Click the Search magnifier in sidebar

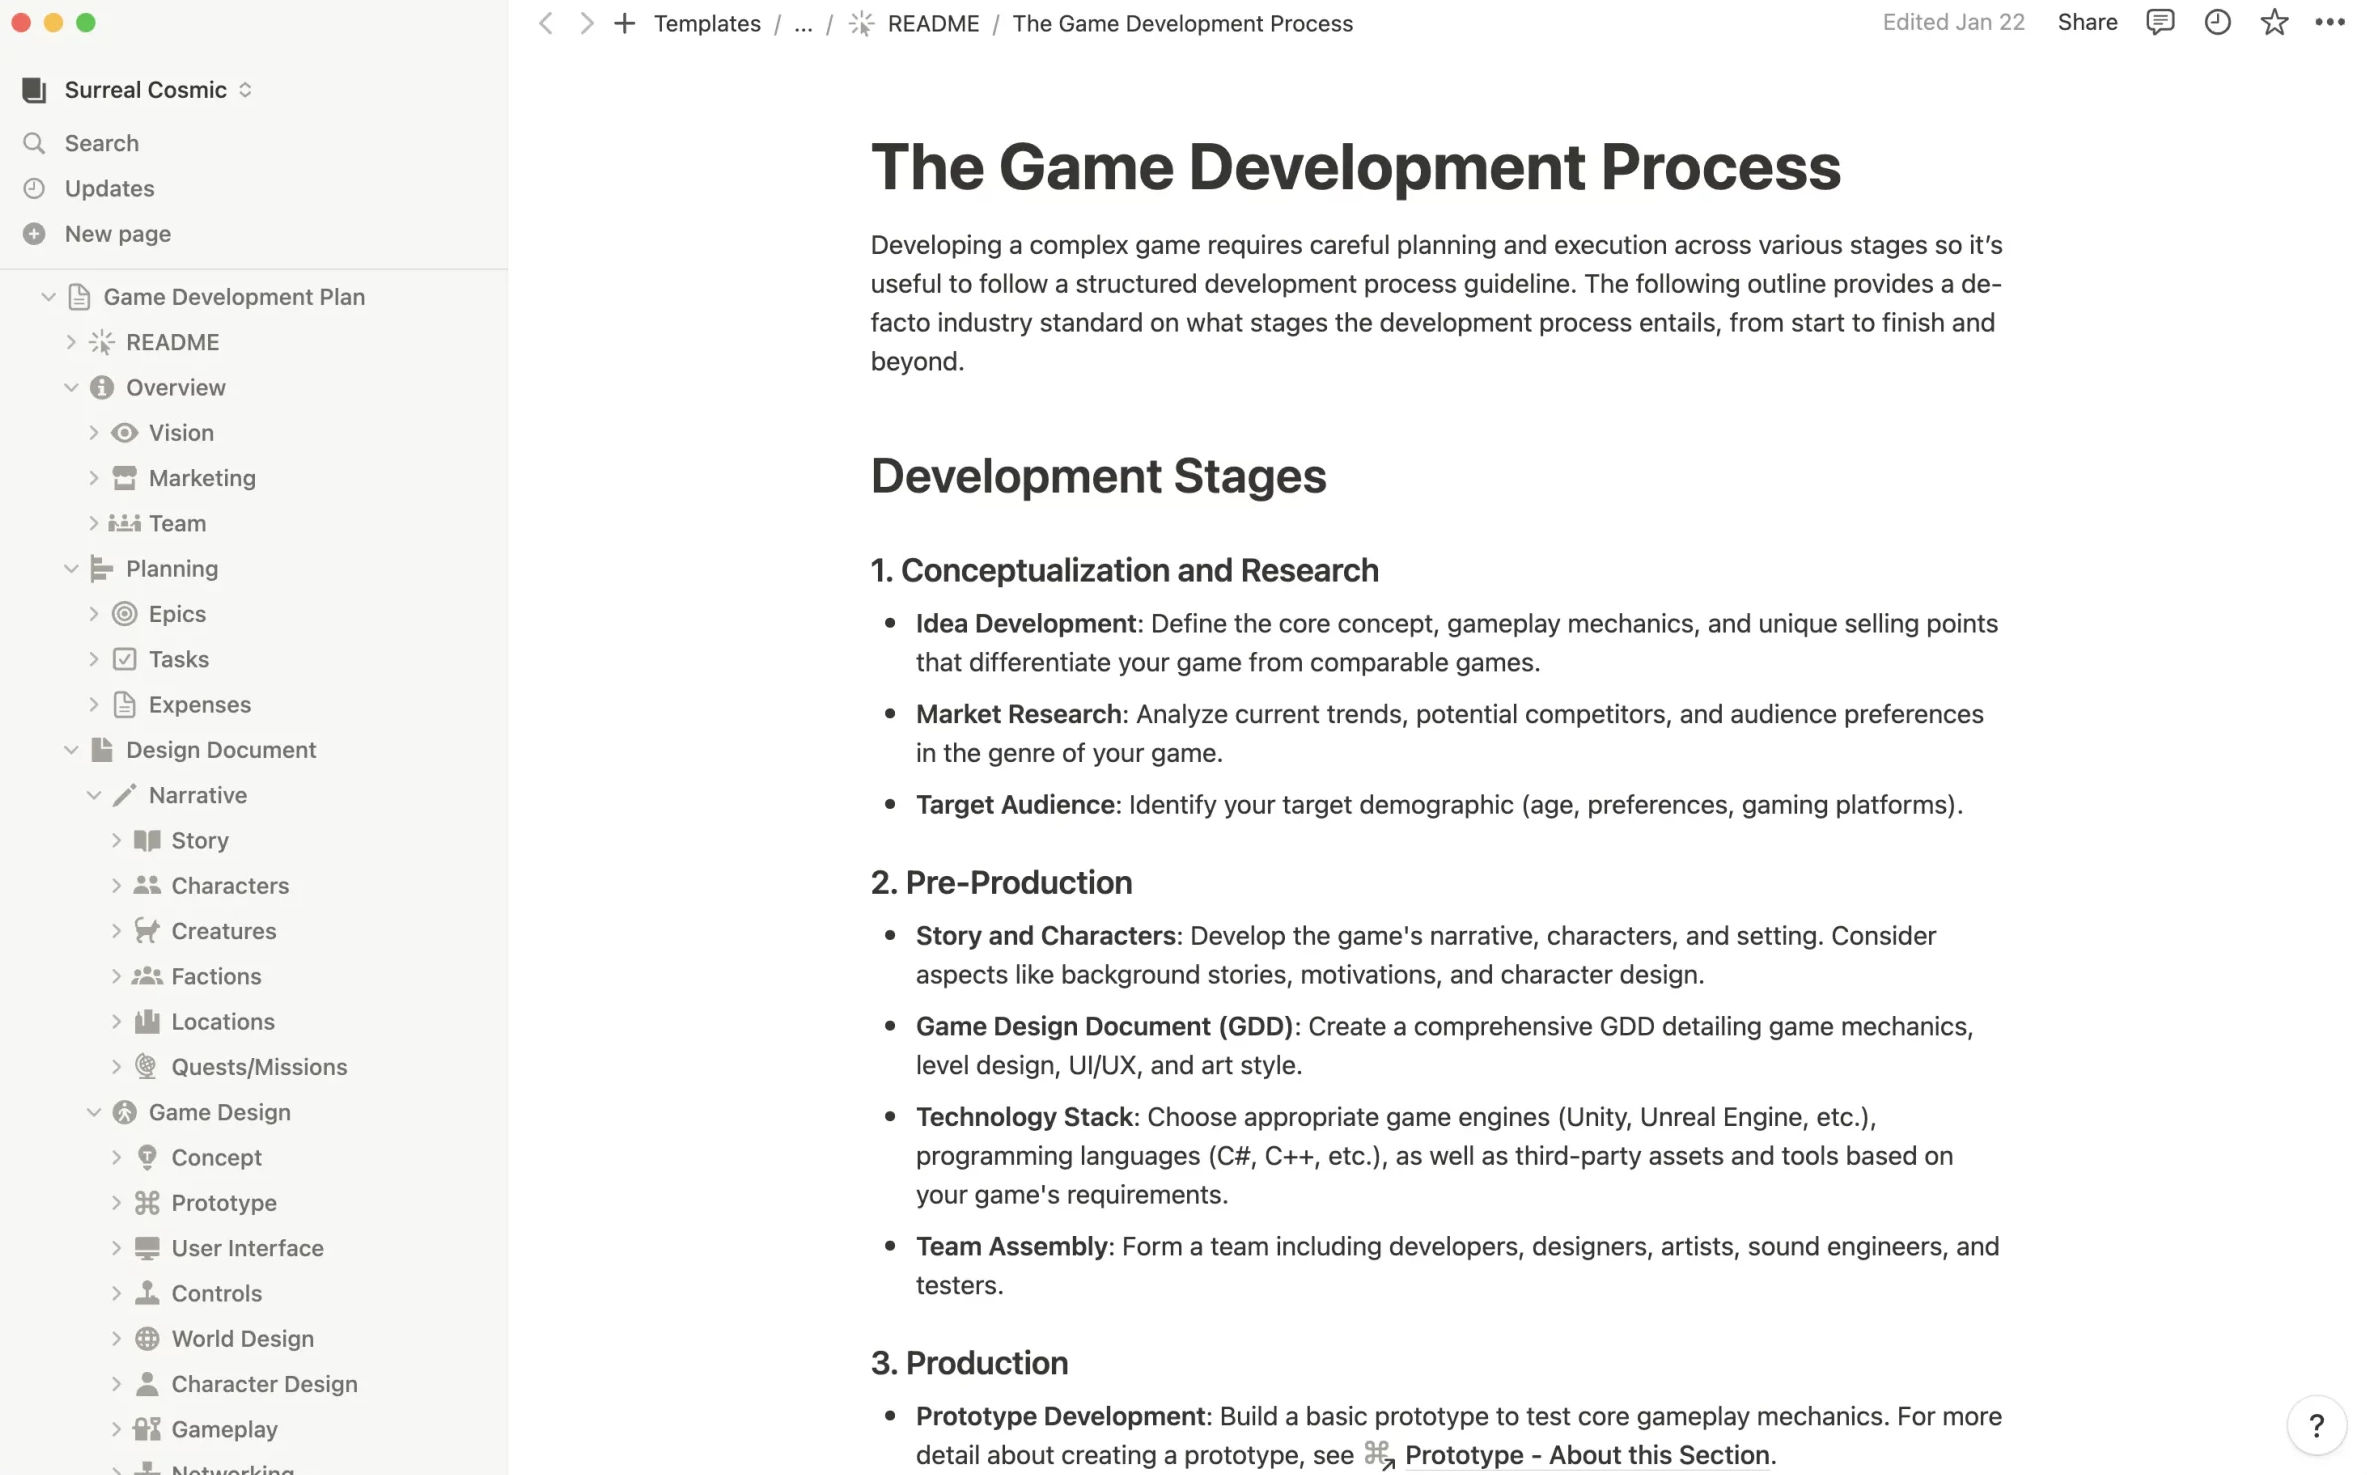pos(34,143)
